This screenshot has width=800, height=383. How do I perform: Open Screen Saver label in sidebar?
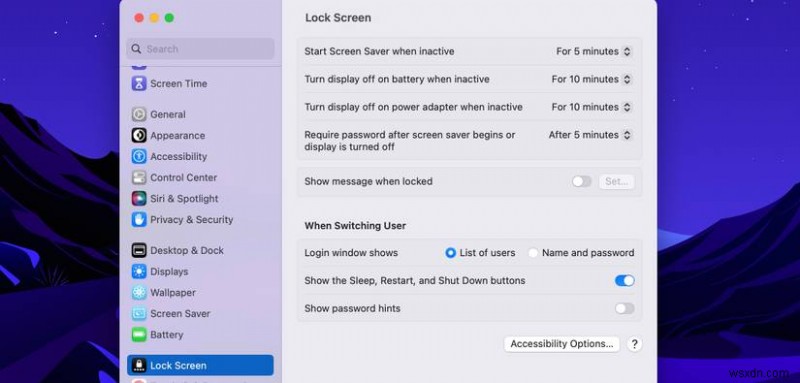point(180,314)
